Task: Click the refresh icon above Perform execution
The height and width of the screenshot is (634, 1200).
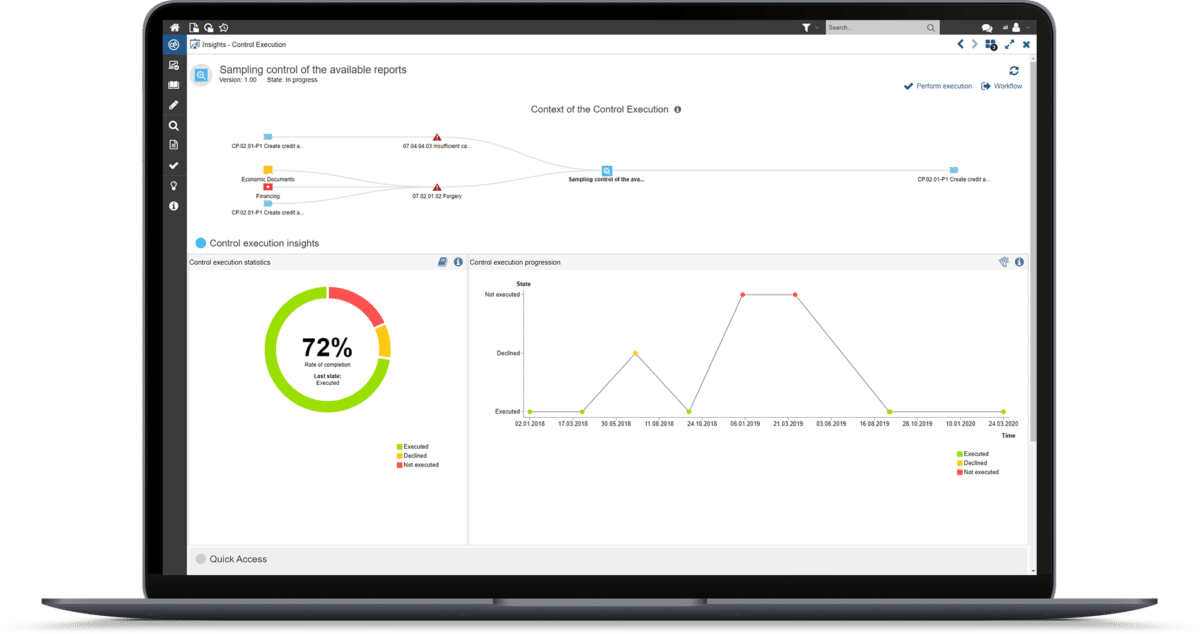Action: coord(1014,70)
